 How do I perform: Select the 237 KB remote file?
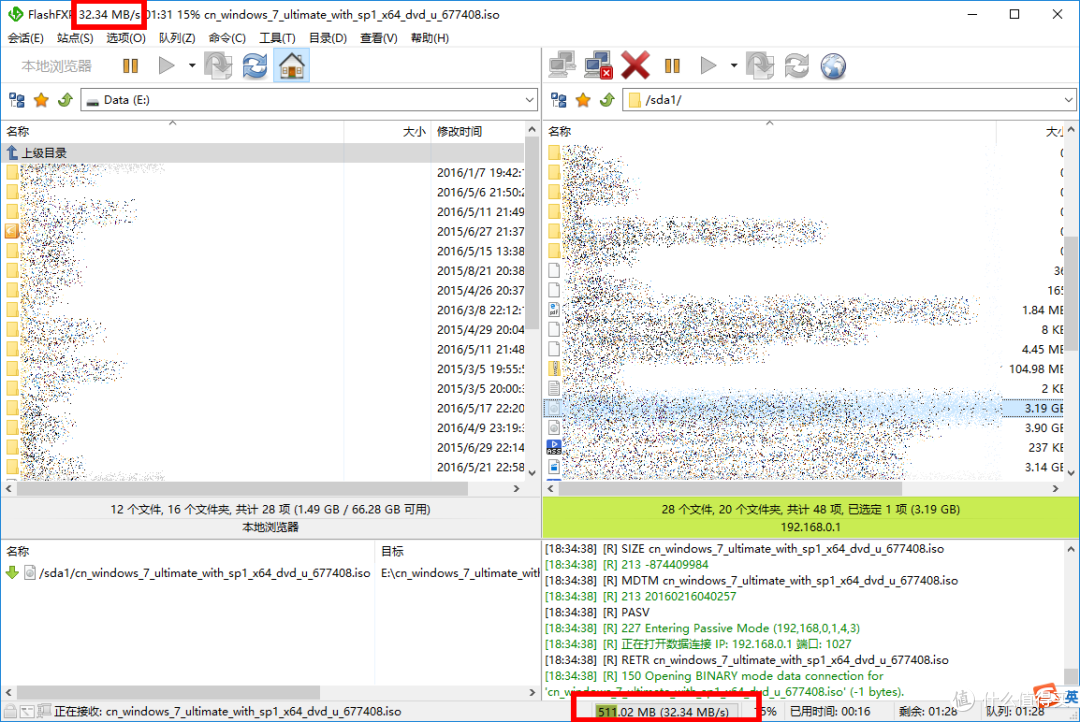pyautogui.click(x=804, y=447)
